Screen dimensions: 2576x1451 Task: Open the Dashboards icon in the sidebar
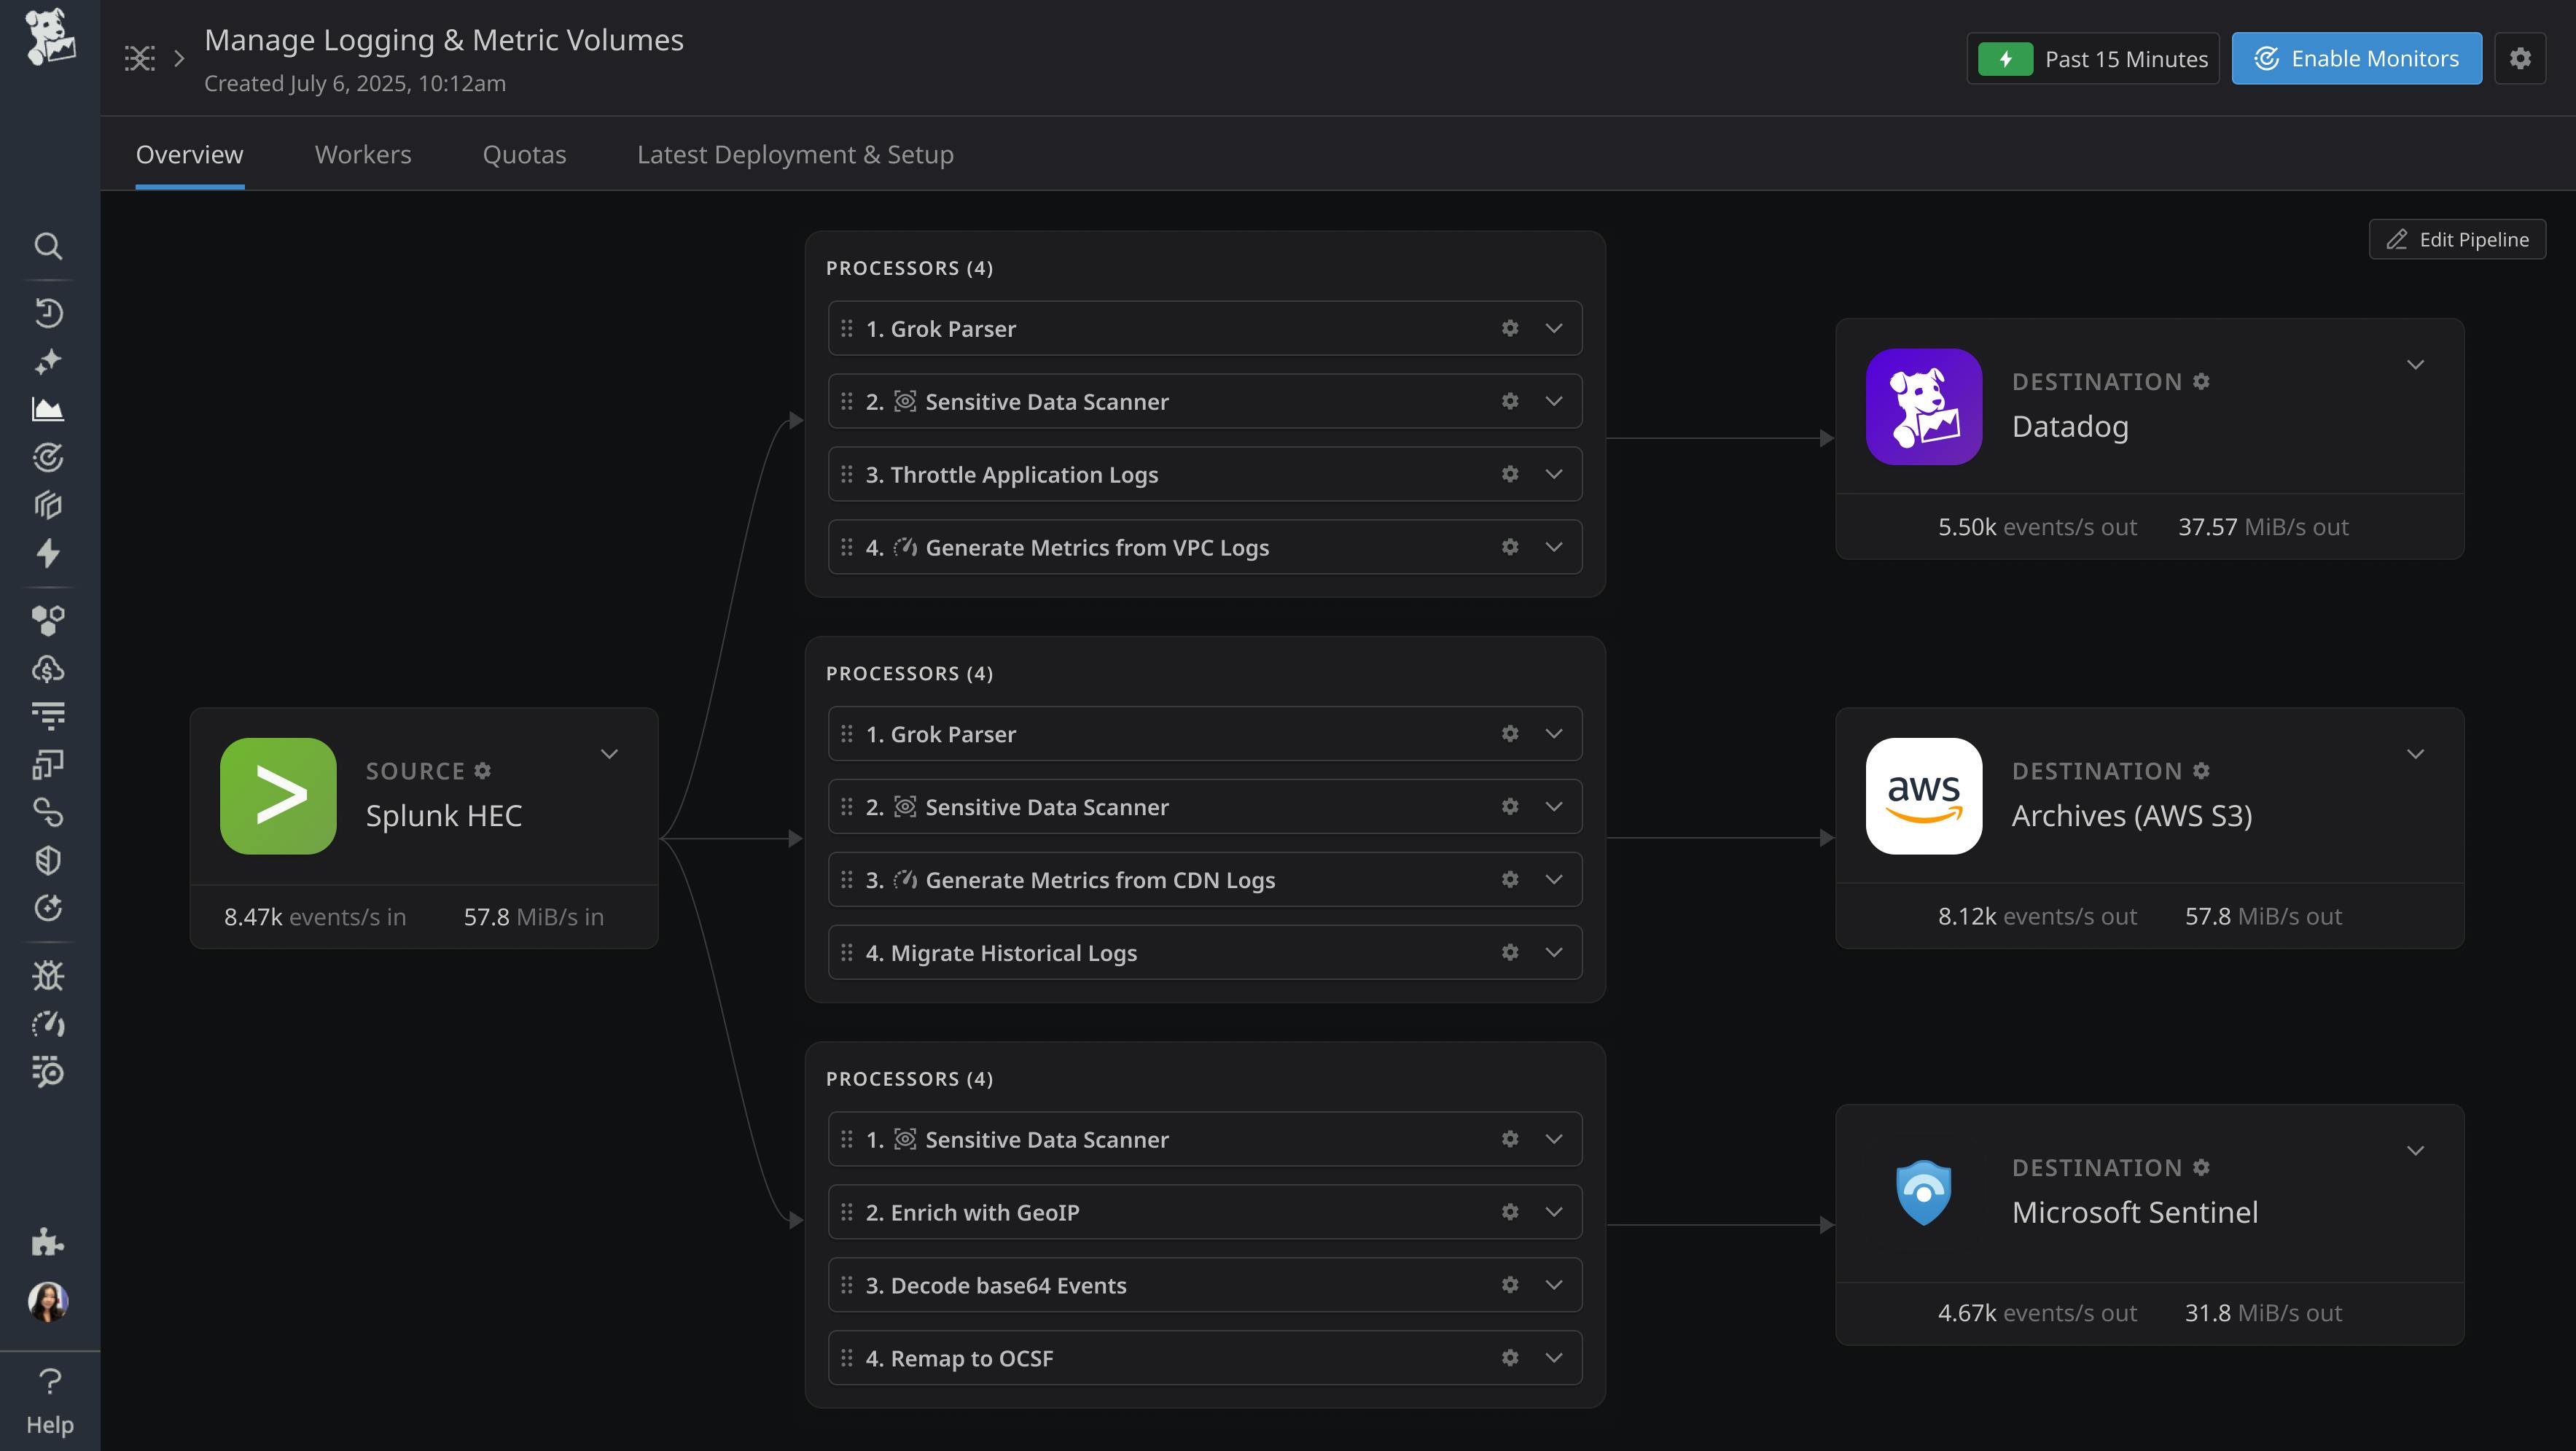tap(48, 408)
